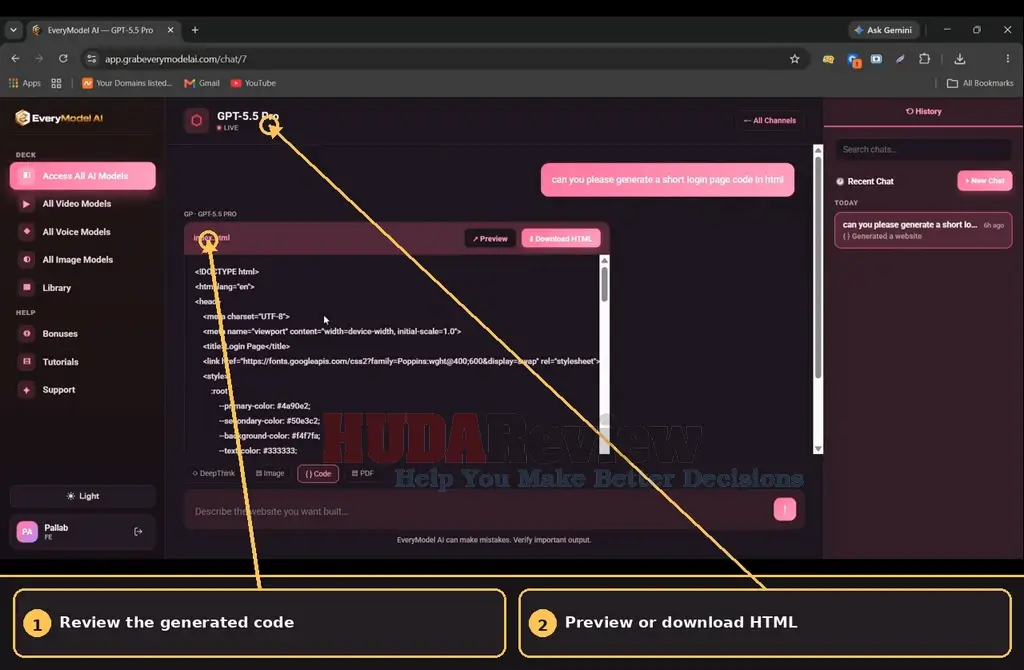Click the Search chats field

click(923, 150)
